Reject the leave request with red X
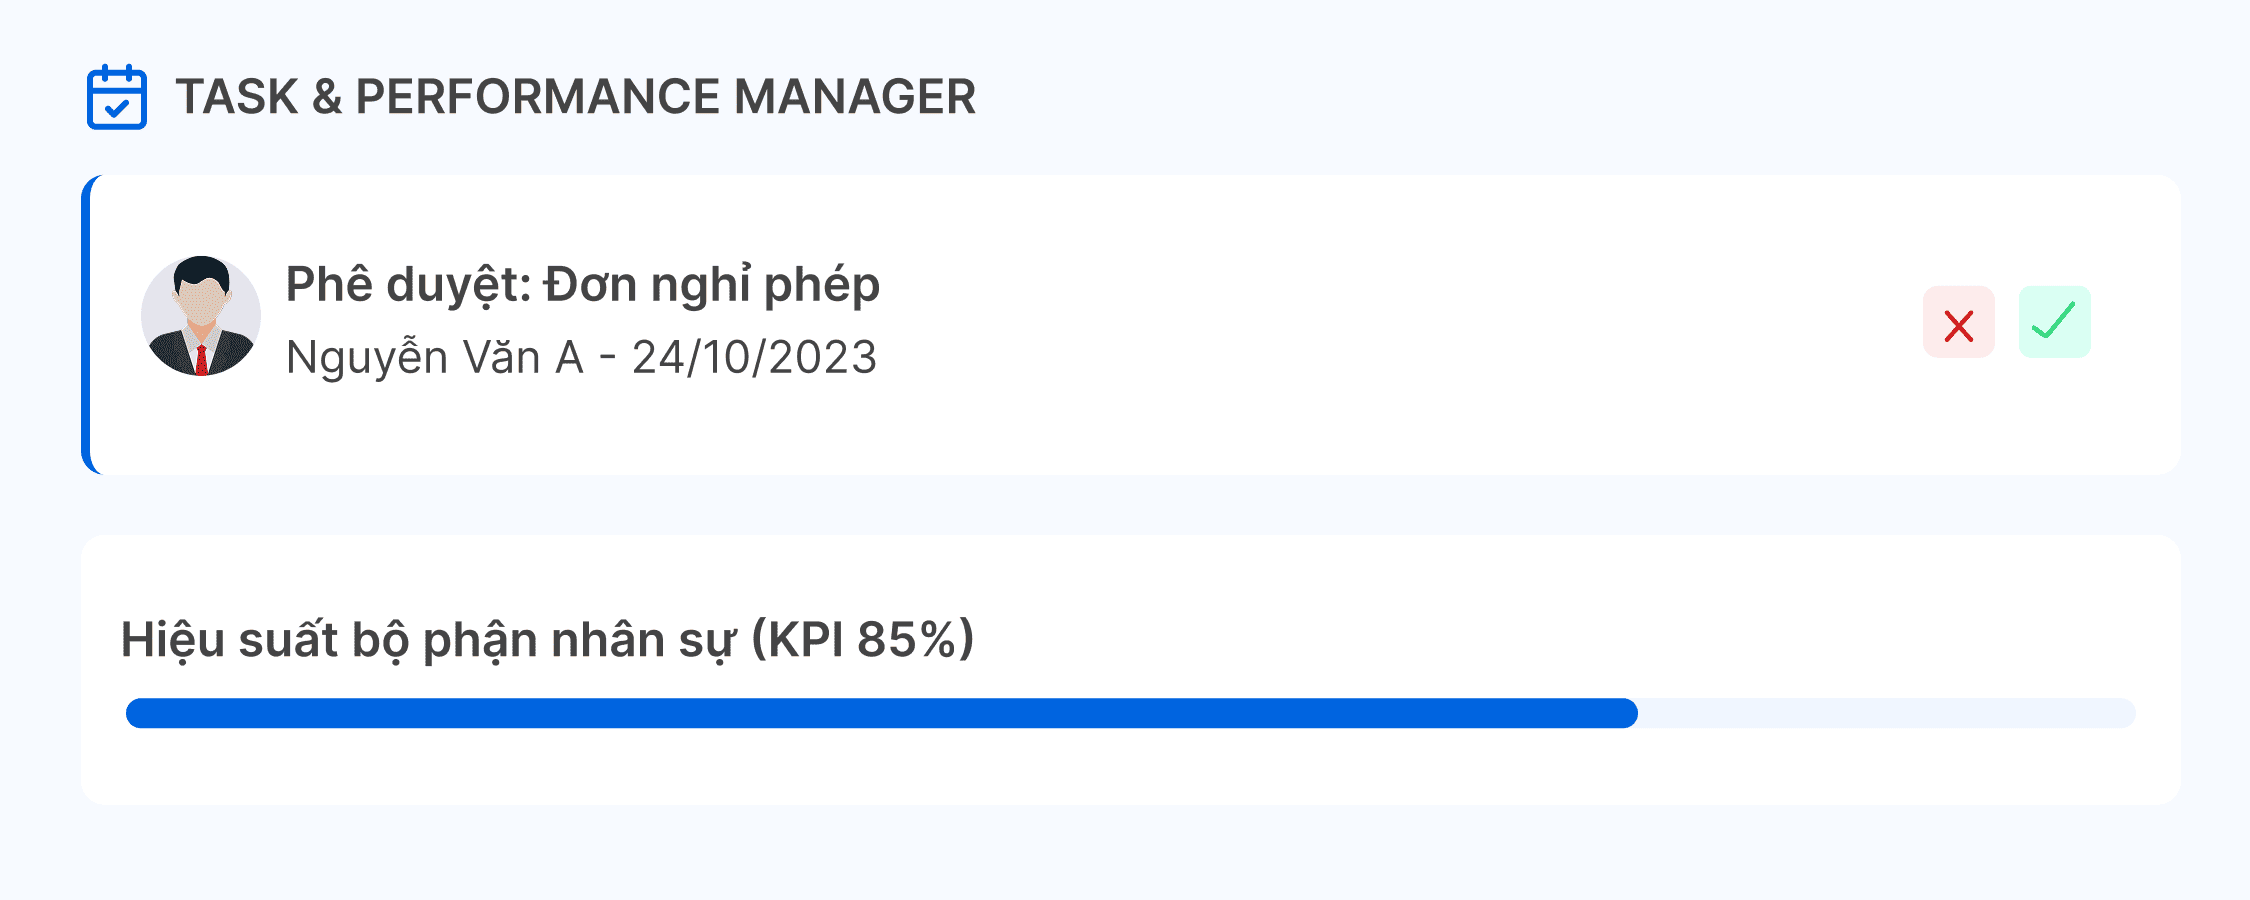 pyautogui.click(x=1959, y=322)
